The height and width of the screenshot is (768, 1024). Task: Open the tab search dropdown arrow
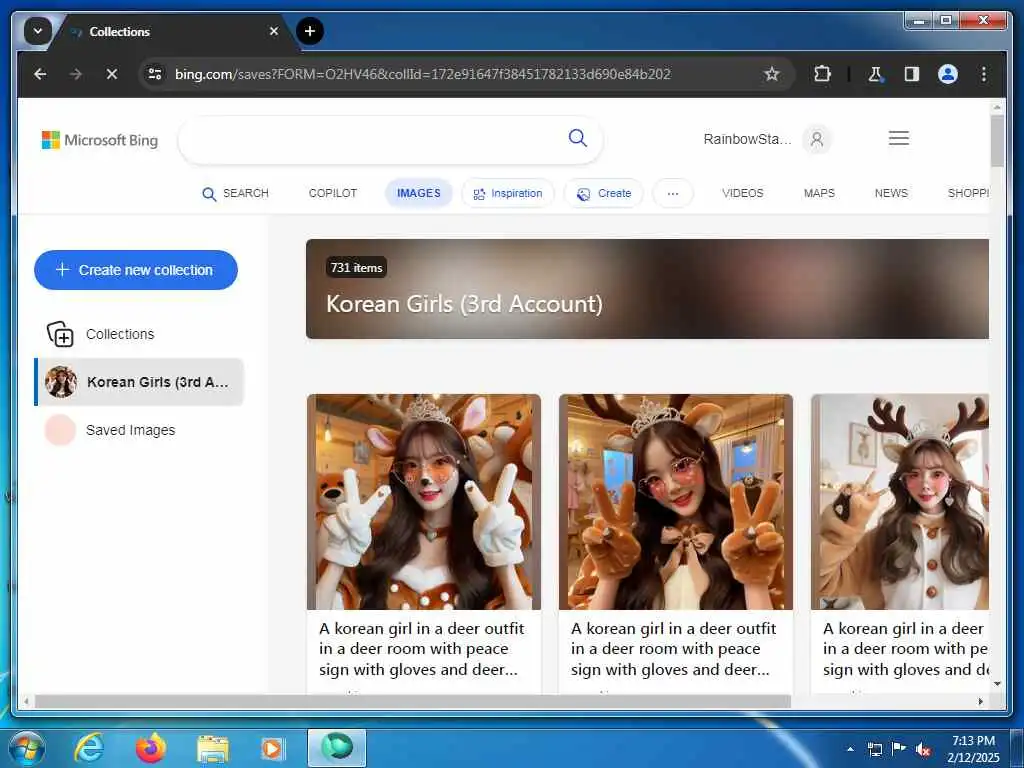coord(38,31)
